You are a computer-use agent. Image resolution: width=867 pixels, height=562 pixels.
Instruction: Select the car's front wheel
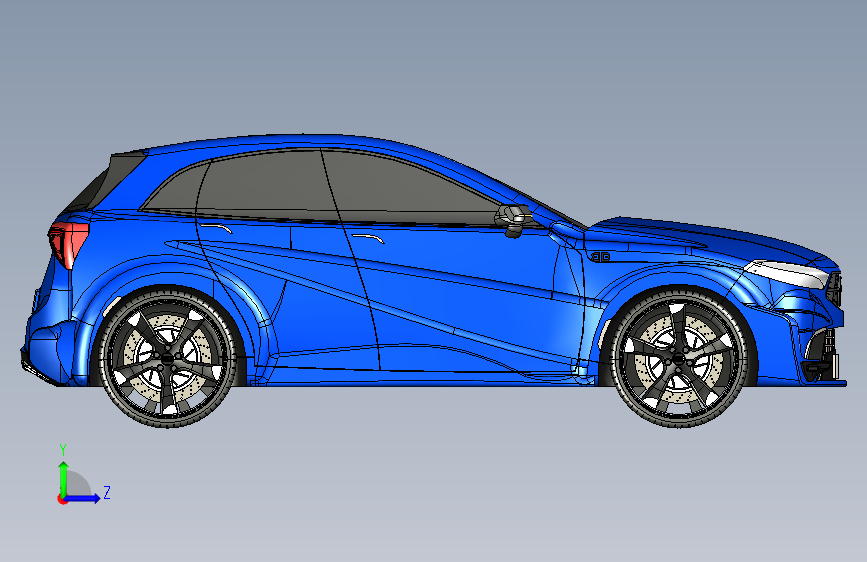click(x=680, y=358)
